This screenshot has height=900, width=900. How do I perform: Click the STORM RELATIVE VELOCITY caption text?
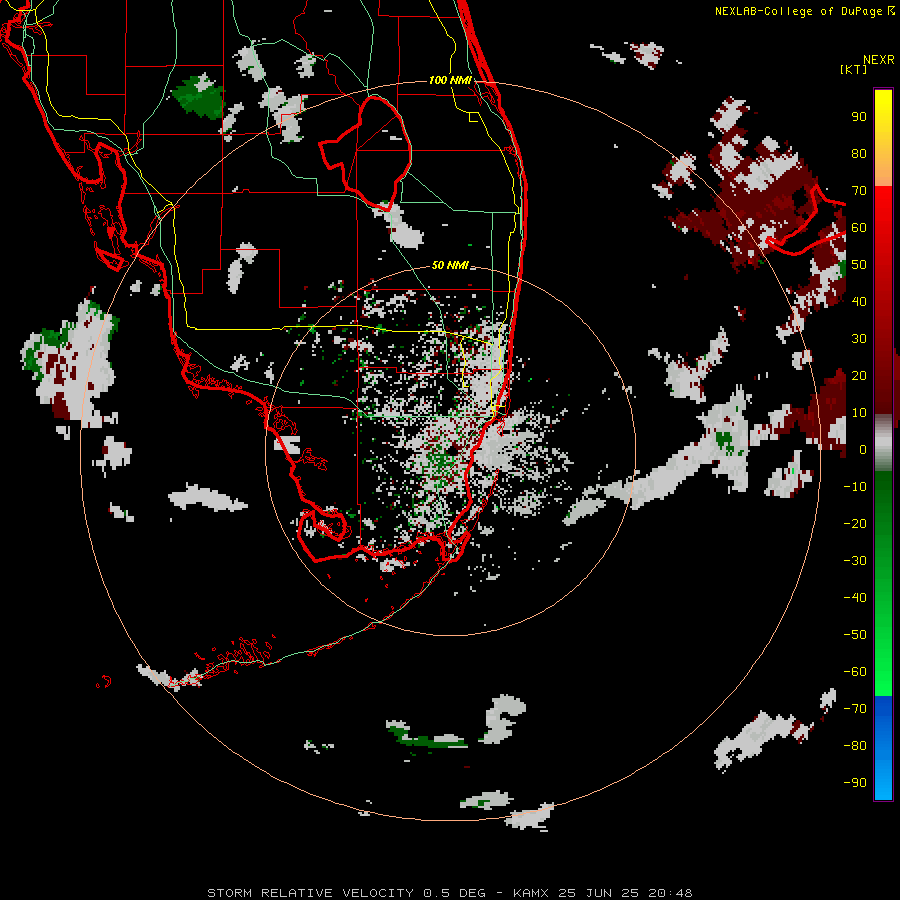coord(313,893)
